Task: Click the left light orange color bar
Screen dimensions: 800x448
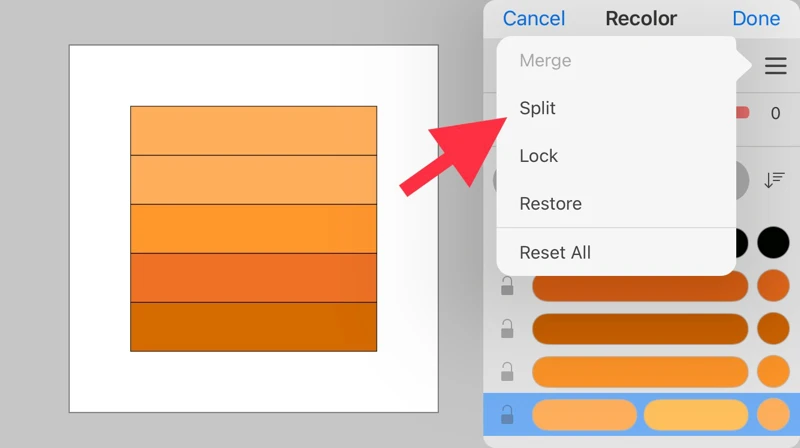Action: pos(584,414)
